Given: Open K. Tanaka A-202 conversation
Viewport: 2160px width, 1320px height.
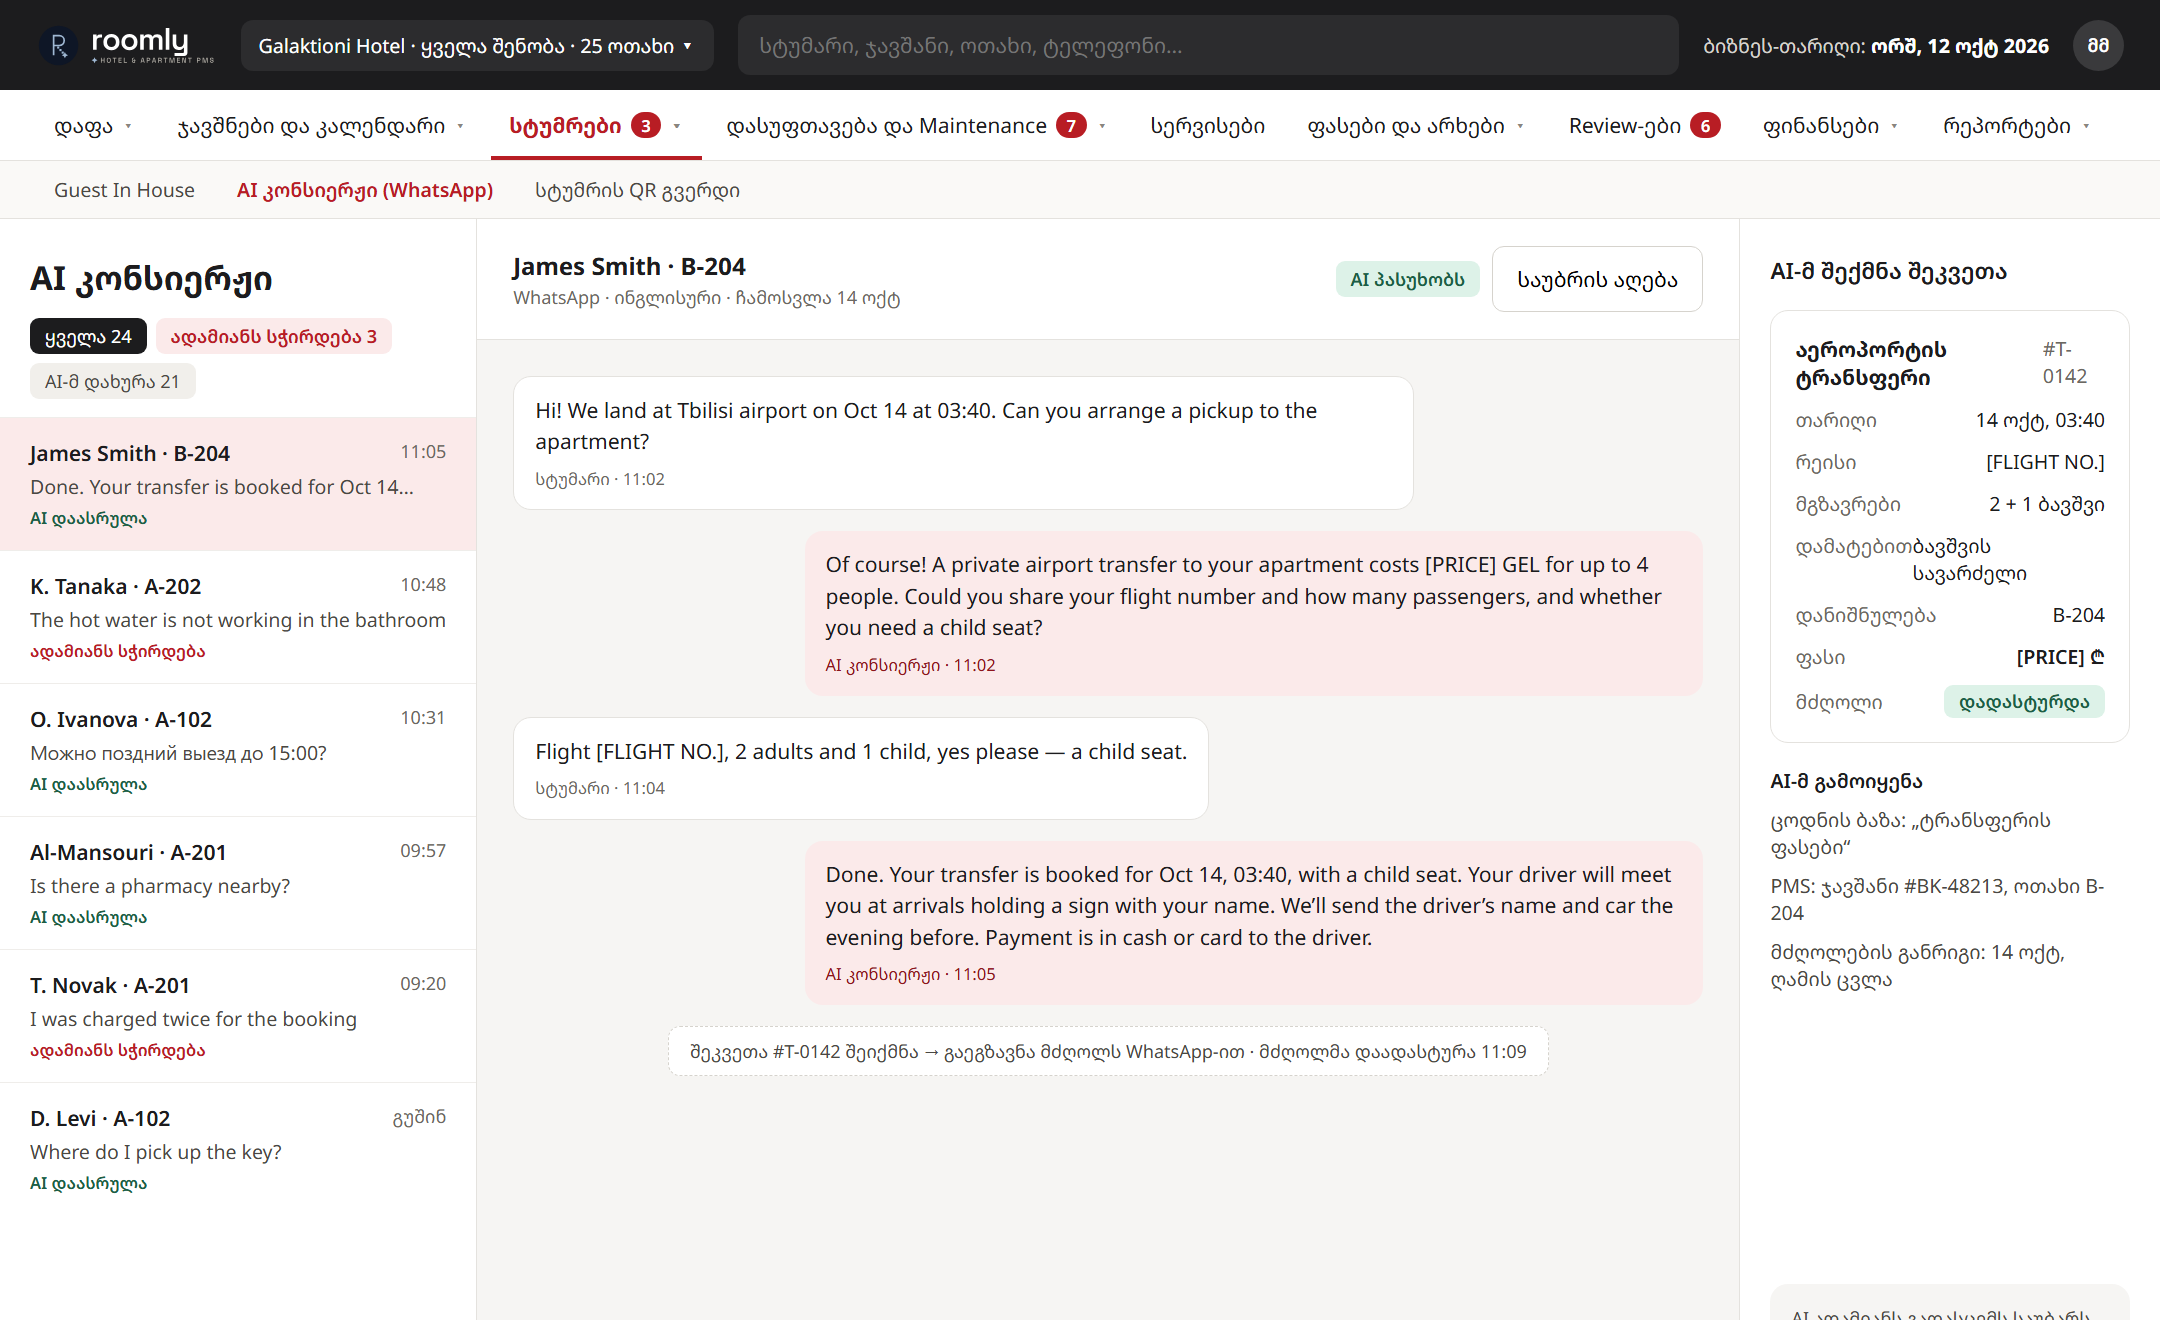Looking at the screenshot, I should (238, 617).
